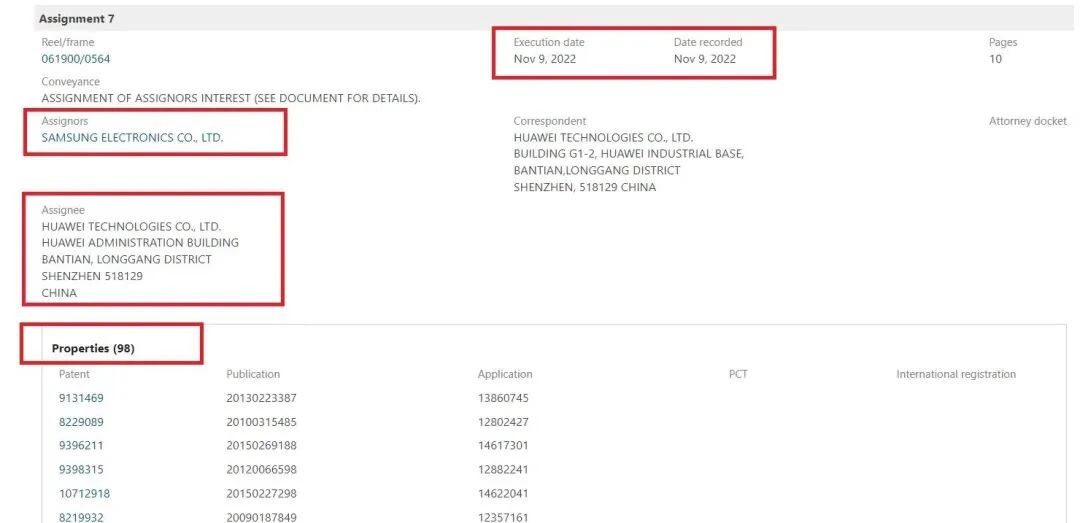Select application number 14622041
Screen dimensions: 1080x523
pos(503,494)
